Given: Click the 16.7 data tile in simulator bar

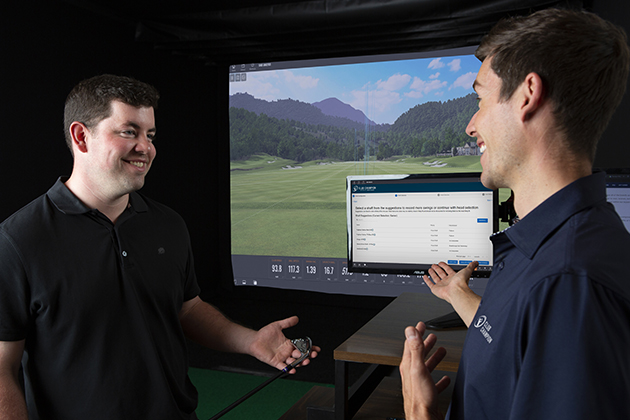Looking at the screenshot, I should point(329,270).
